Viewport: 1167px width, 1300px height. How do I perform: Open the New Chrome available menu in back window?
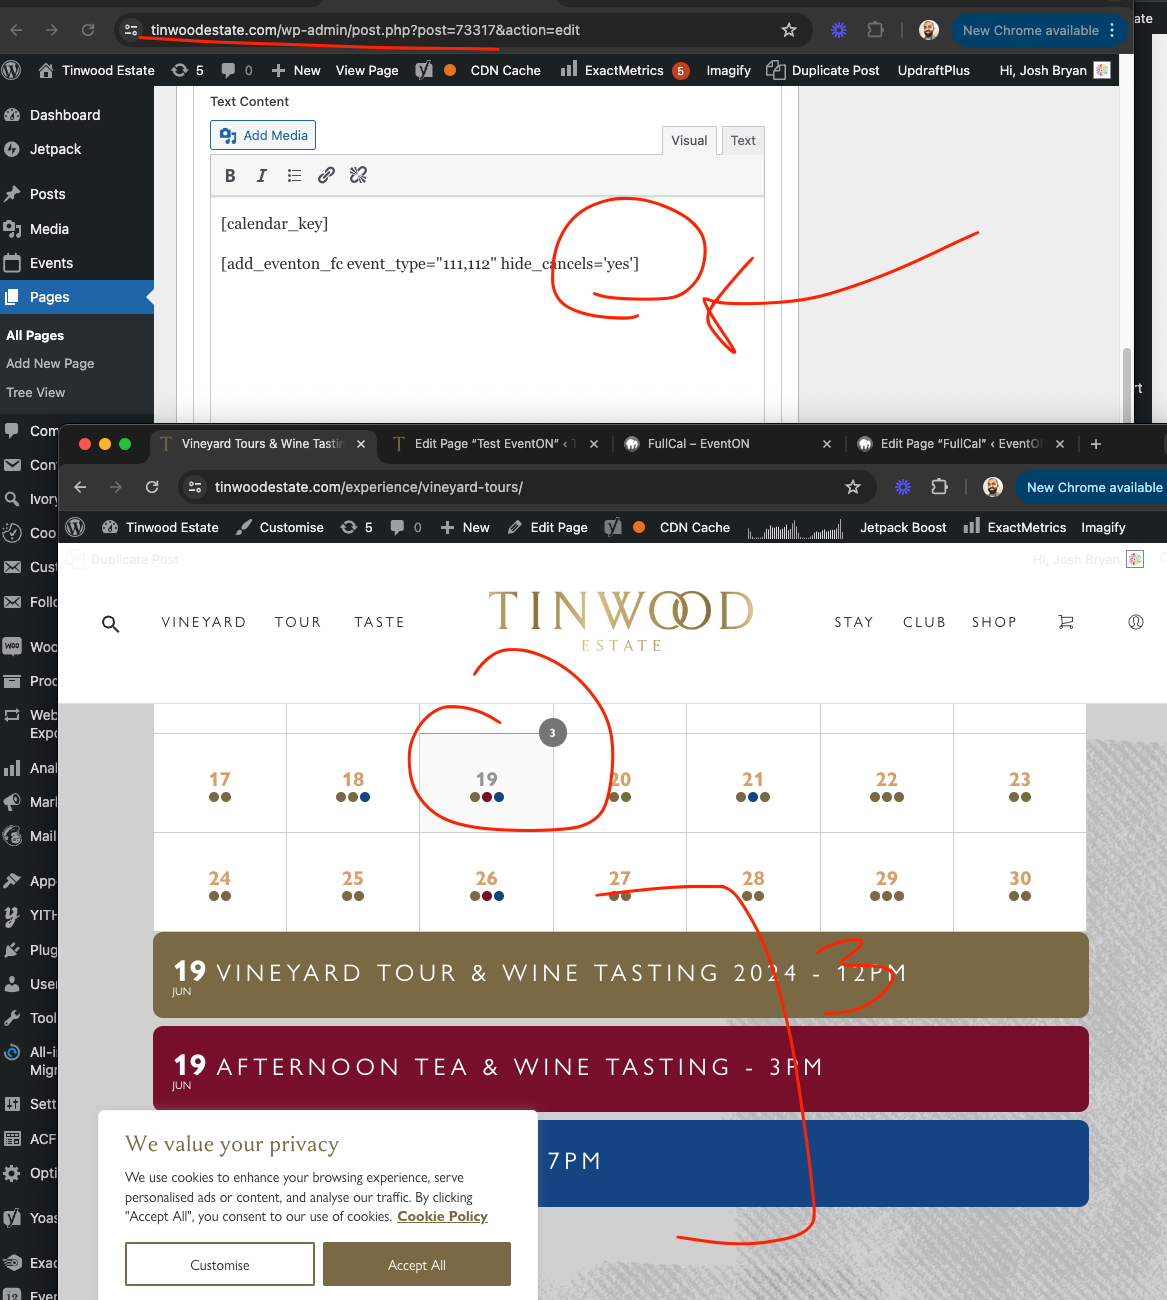pyautogui.click(x=1038, y=30)
